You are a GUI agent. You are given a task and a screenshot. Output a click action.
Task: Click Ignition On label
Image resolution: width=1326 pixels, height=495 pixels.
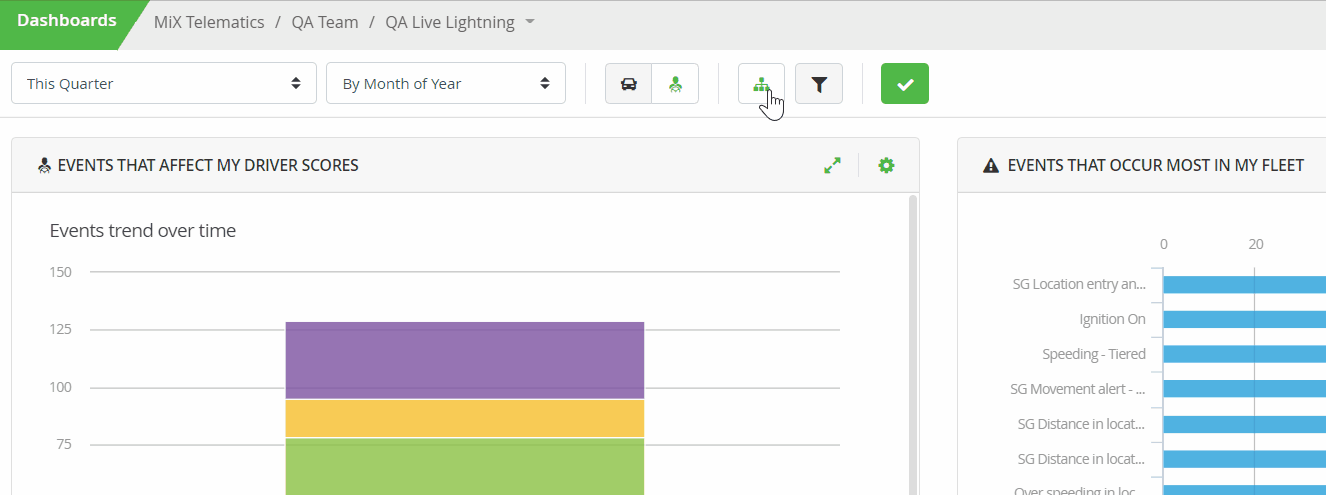[x=1113, y=319]
